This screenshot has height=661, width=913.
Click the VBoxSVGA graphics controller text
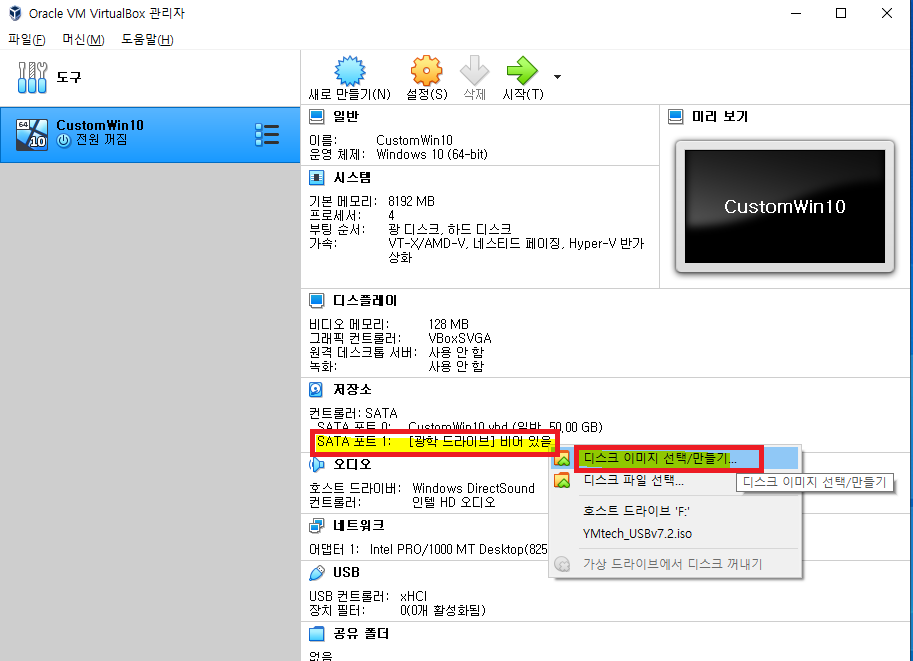pyautogui.click(x=460, y=338)
